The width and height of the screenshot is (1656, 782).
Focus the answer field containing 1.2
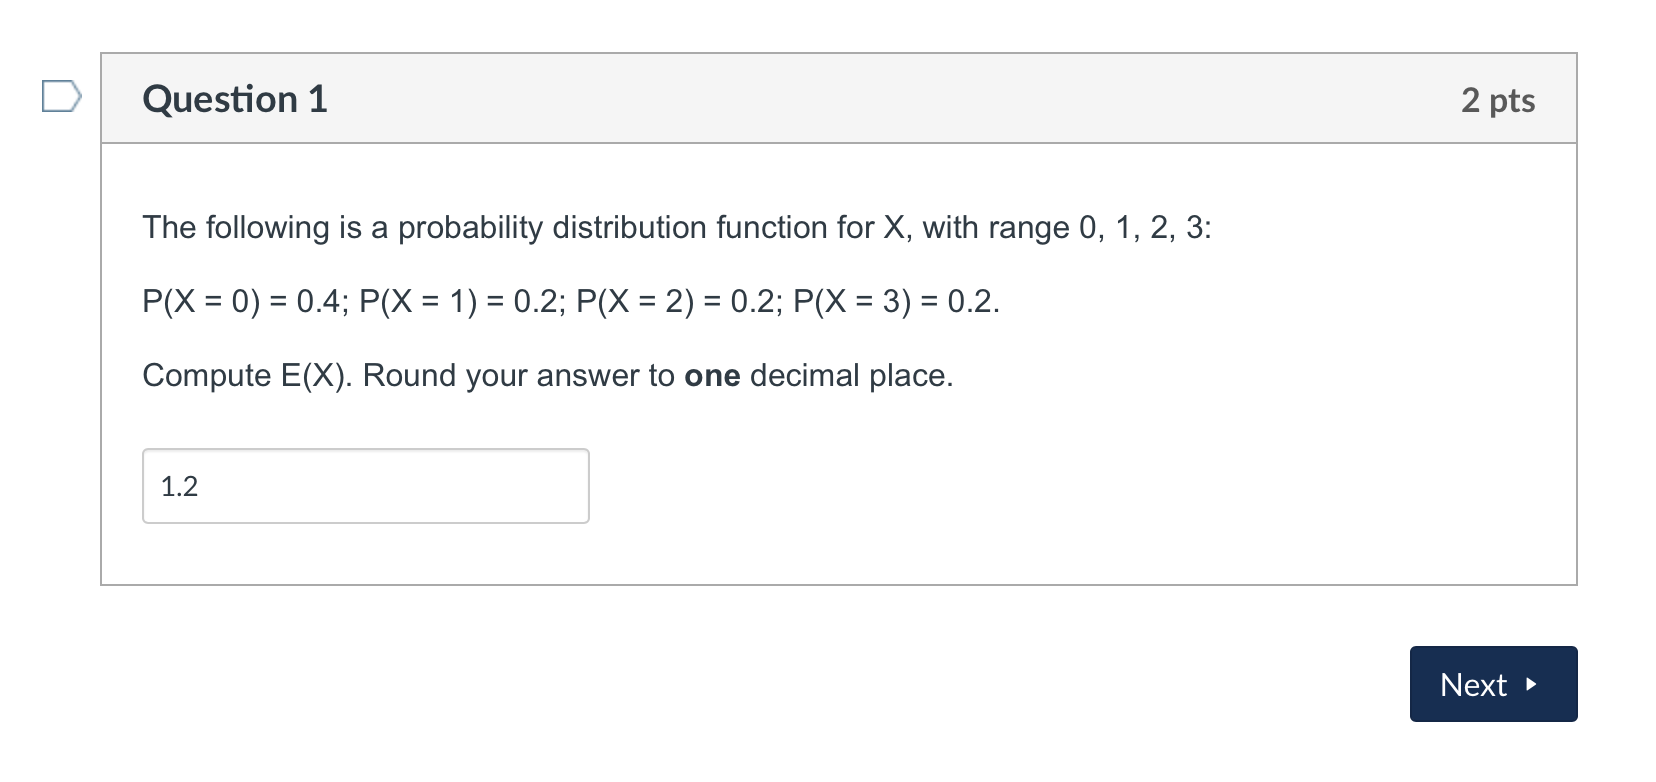tap(365, 486)
